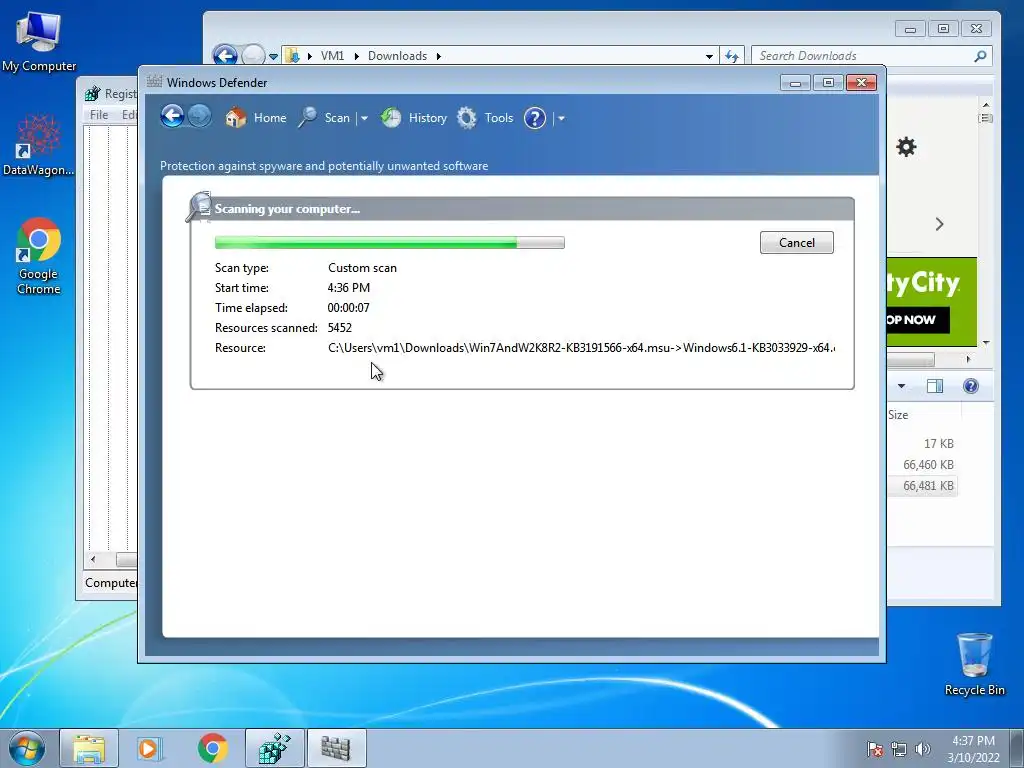
Task: Open Home in Windows Defender toolbar
Action: point(256,118)
